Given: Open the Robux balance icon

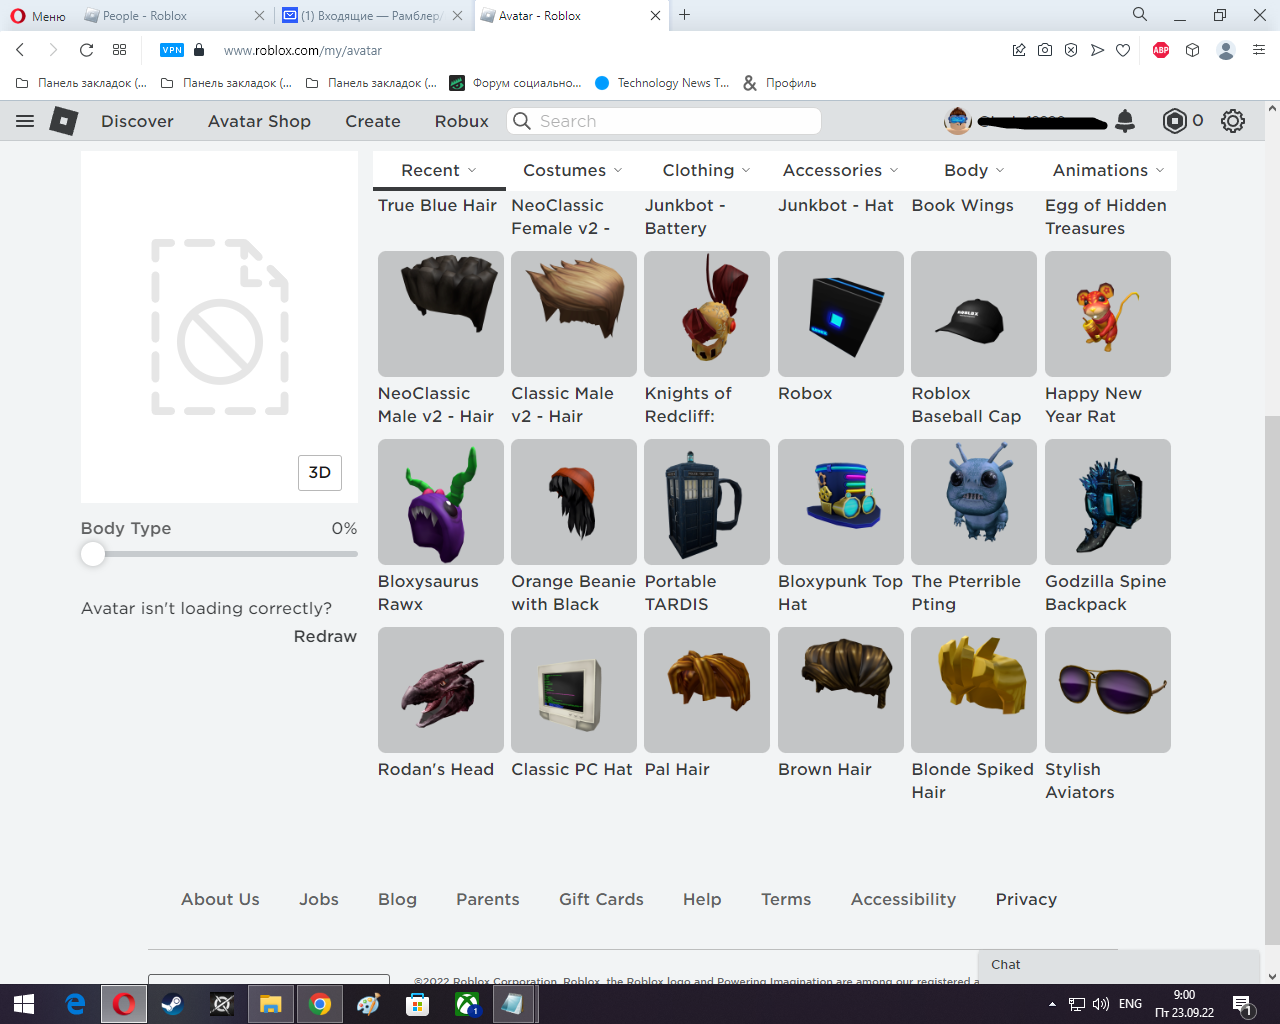Looking at the screenshot, I should point(1174,121).
